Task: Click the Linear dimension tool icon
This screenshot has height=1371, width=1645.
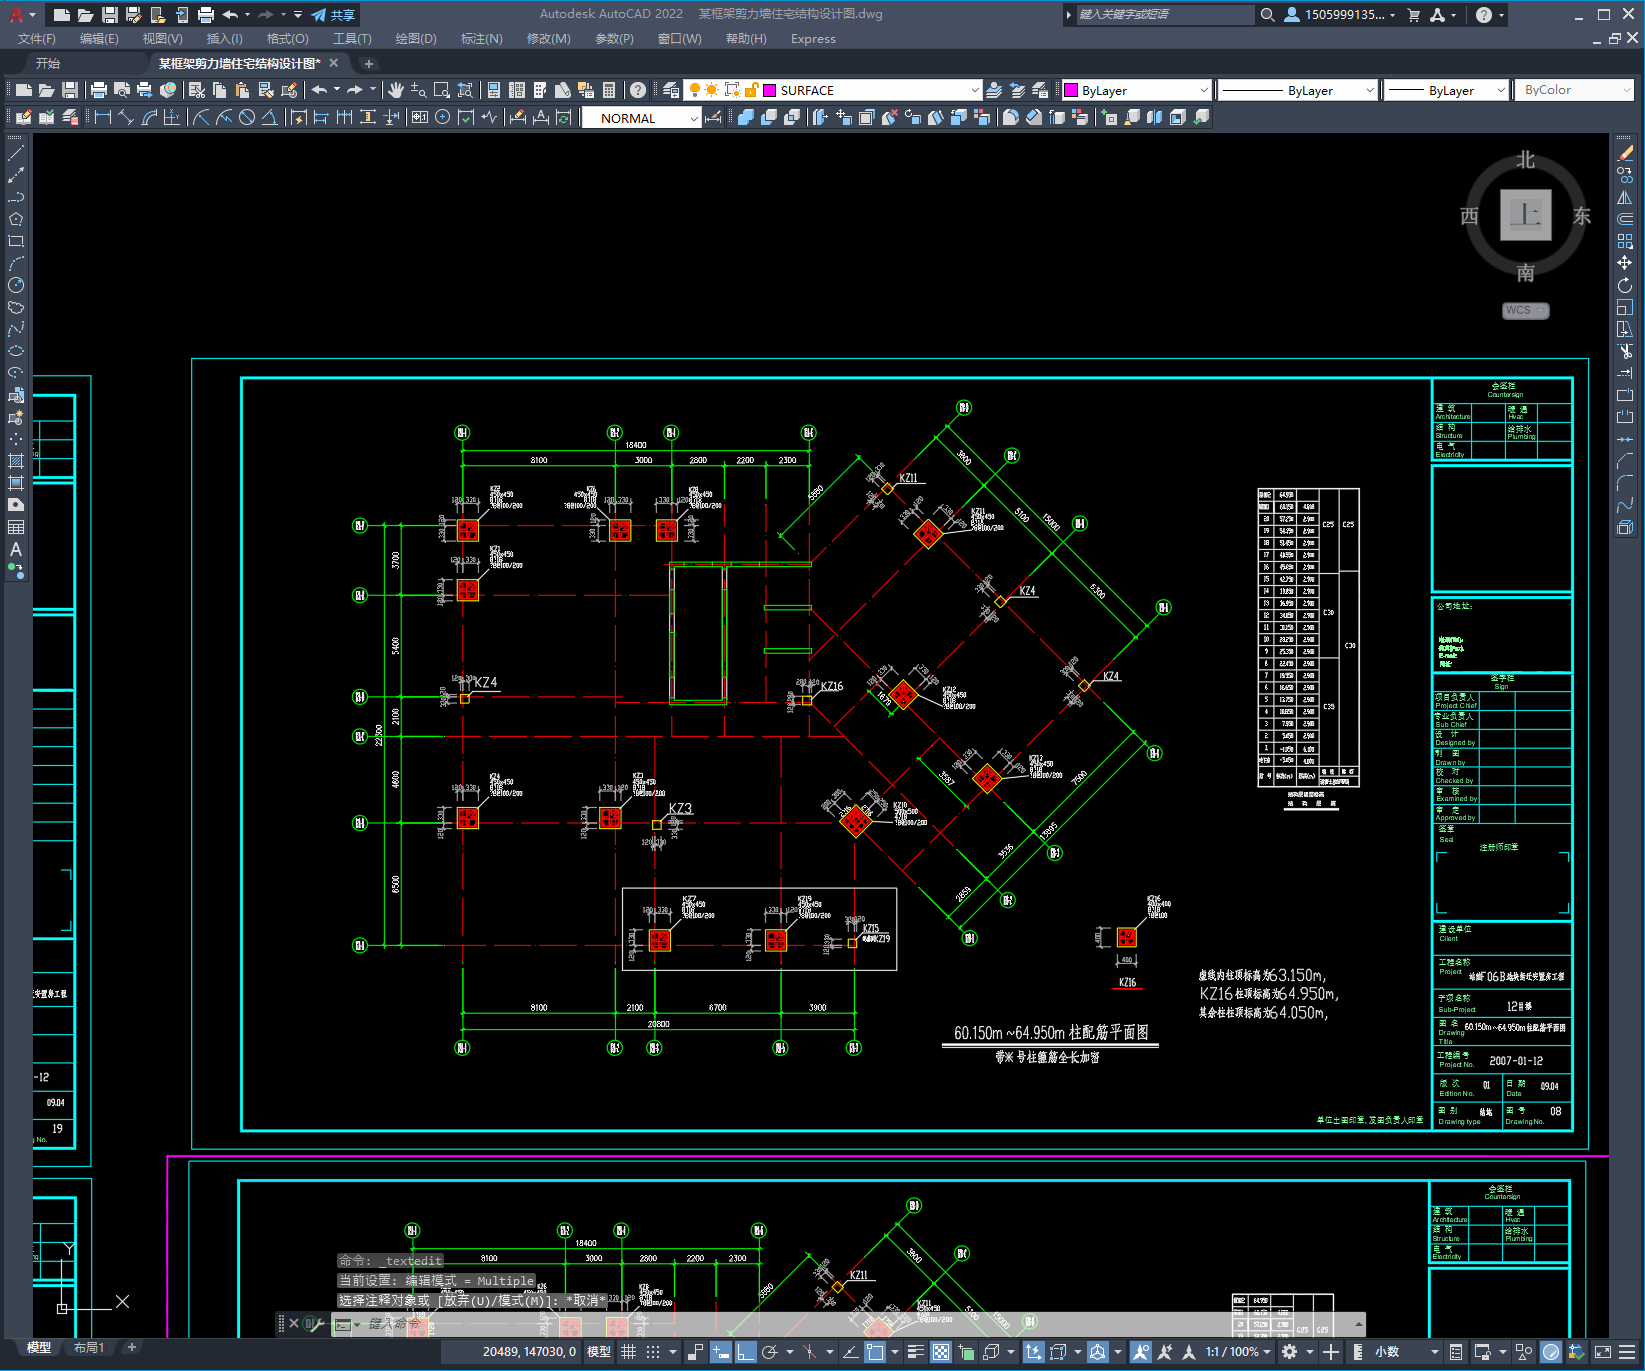Action: (x=102, y=117)
